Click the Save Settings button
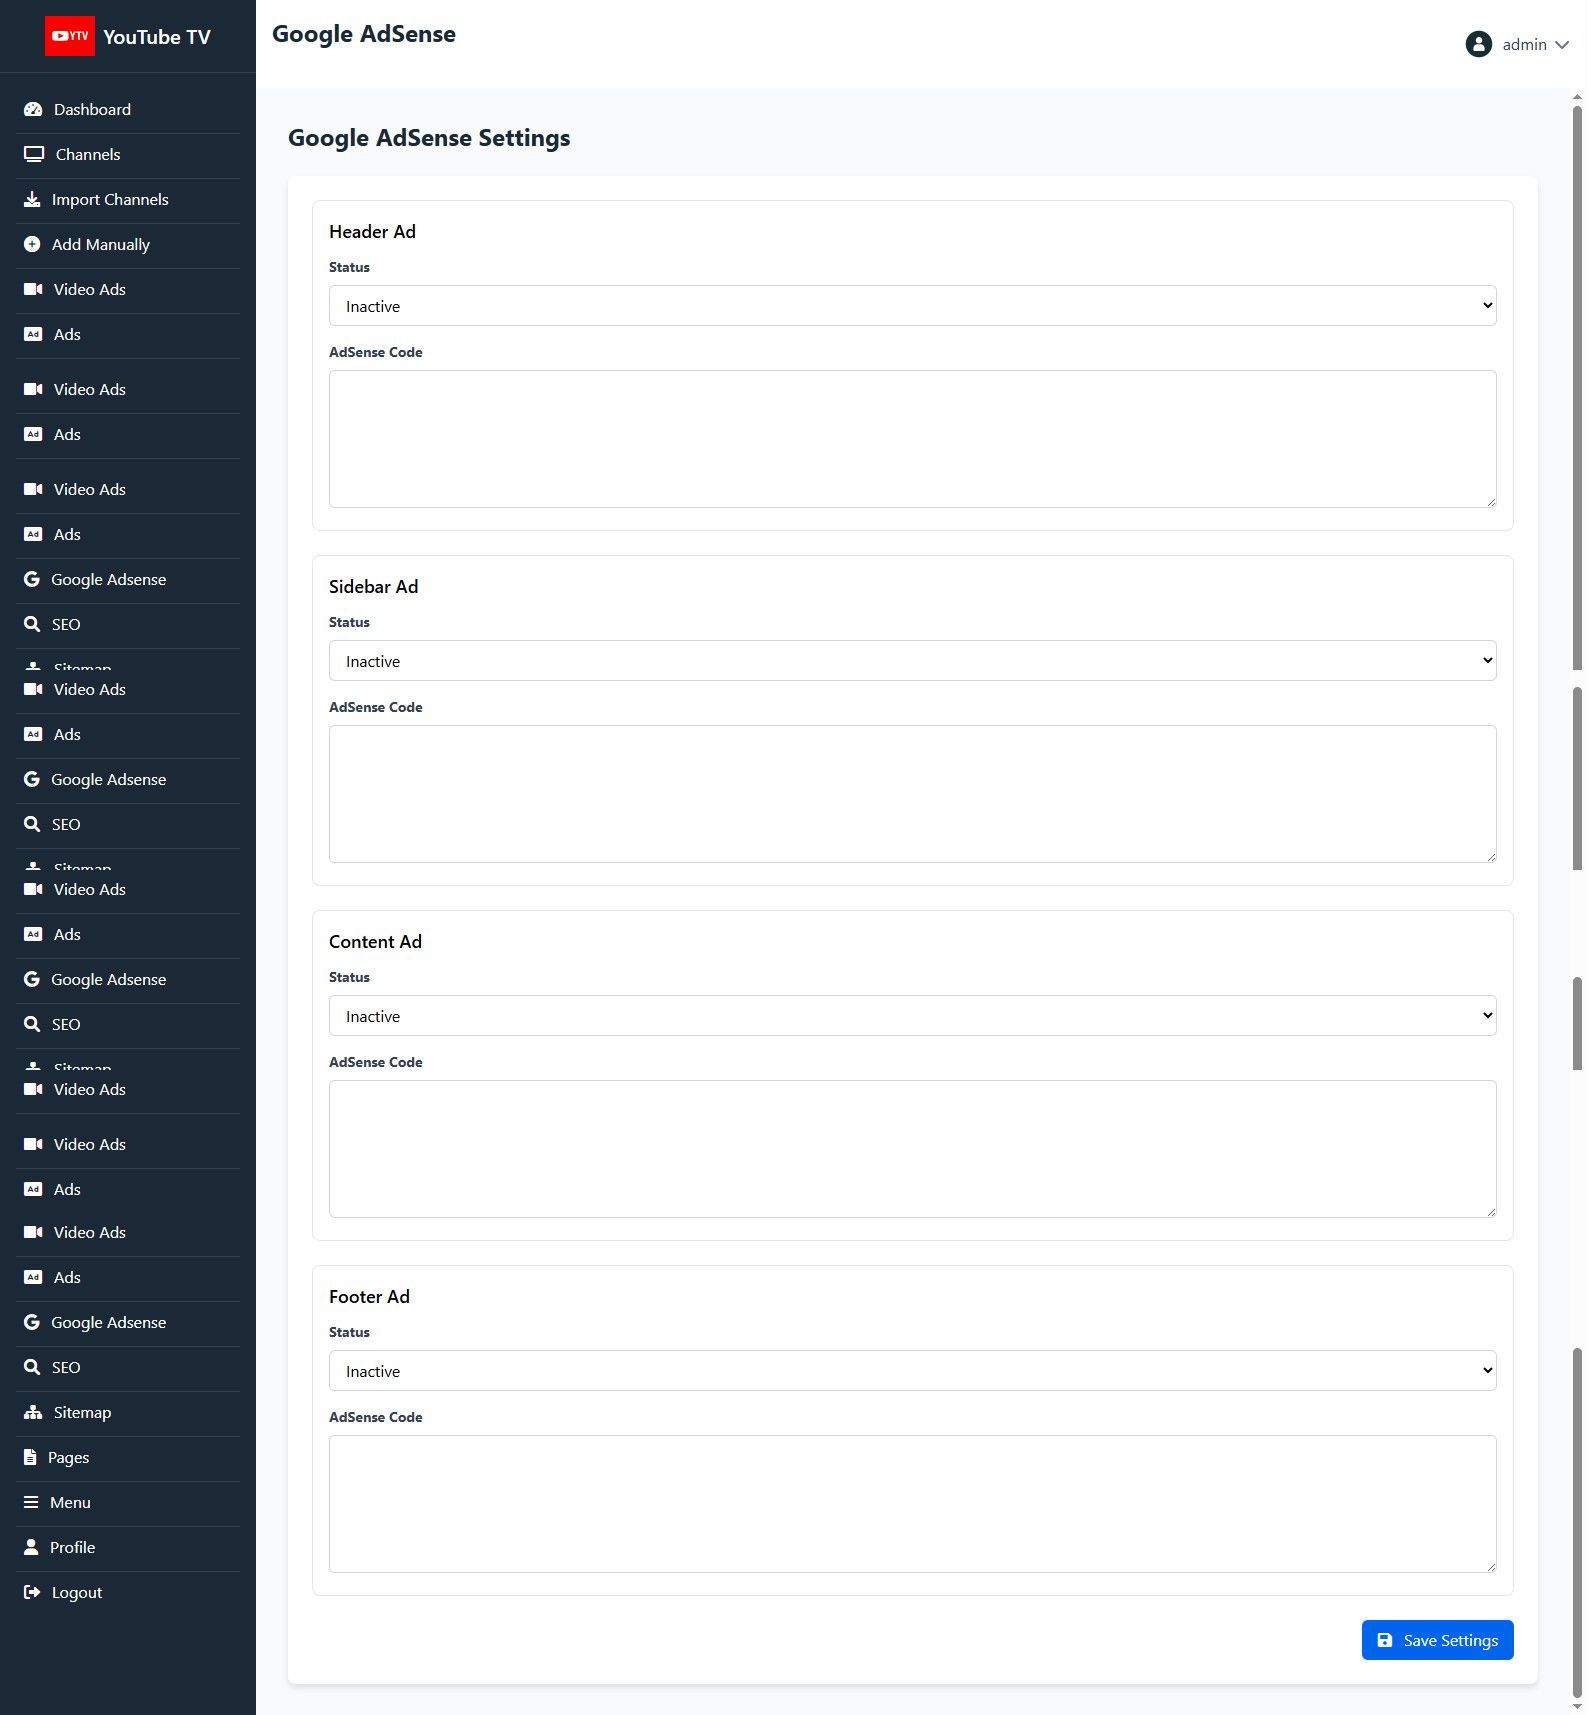The image size is (1587, 1715). tap(1437, 1640)
